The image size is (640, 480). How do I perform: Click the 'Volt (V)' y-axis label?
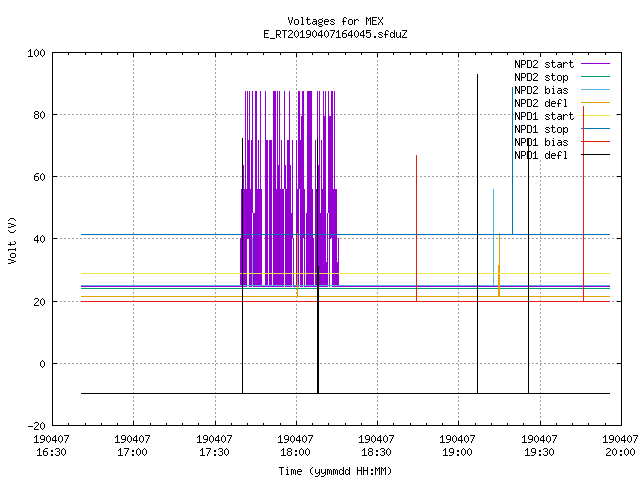12,240
